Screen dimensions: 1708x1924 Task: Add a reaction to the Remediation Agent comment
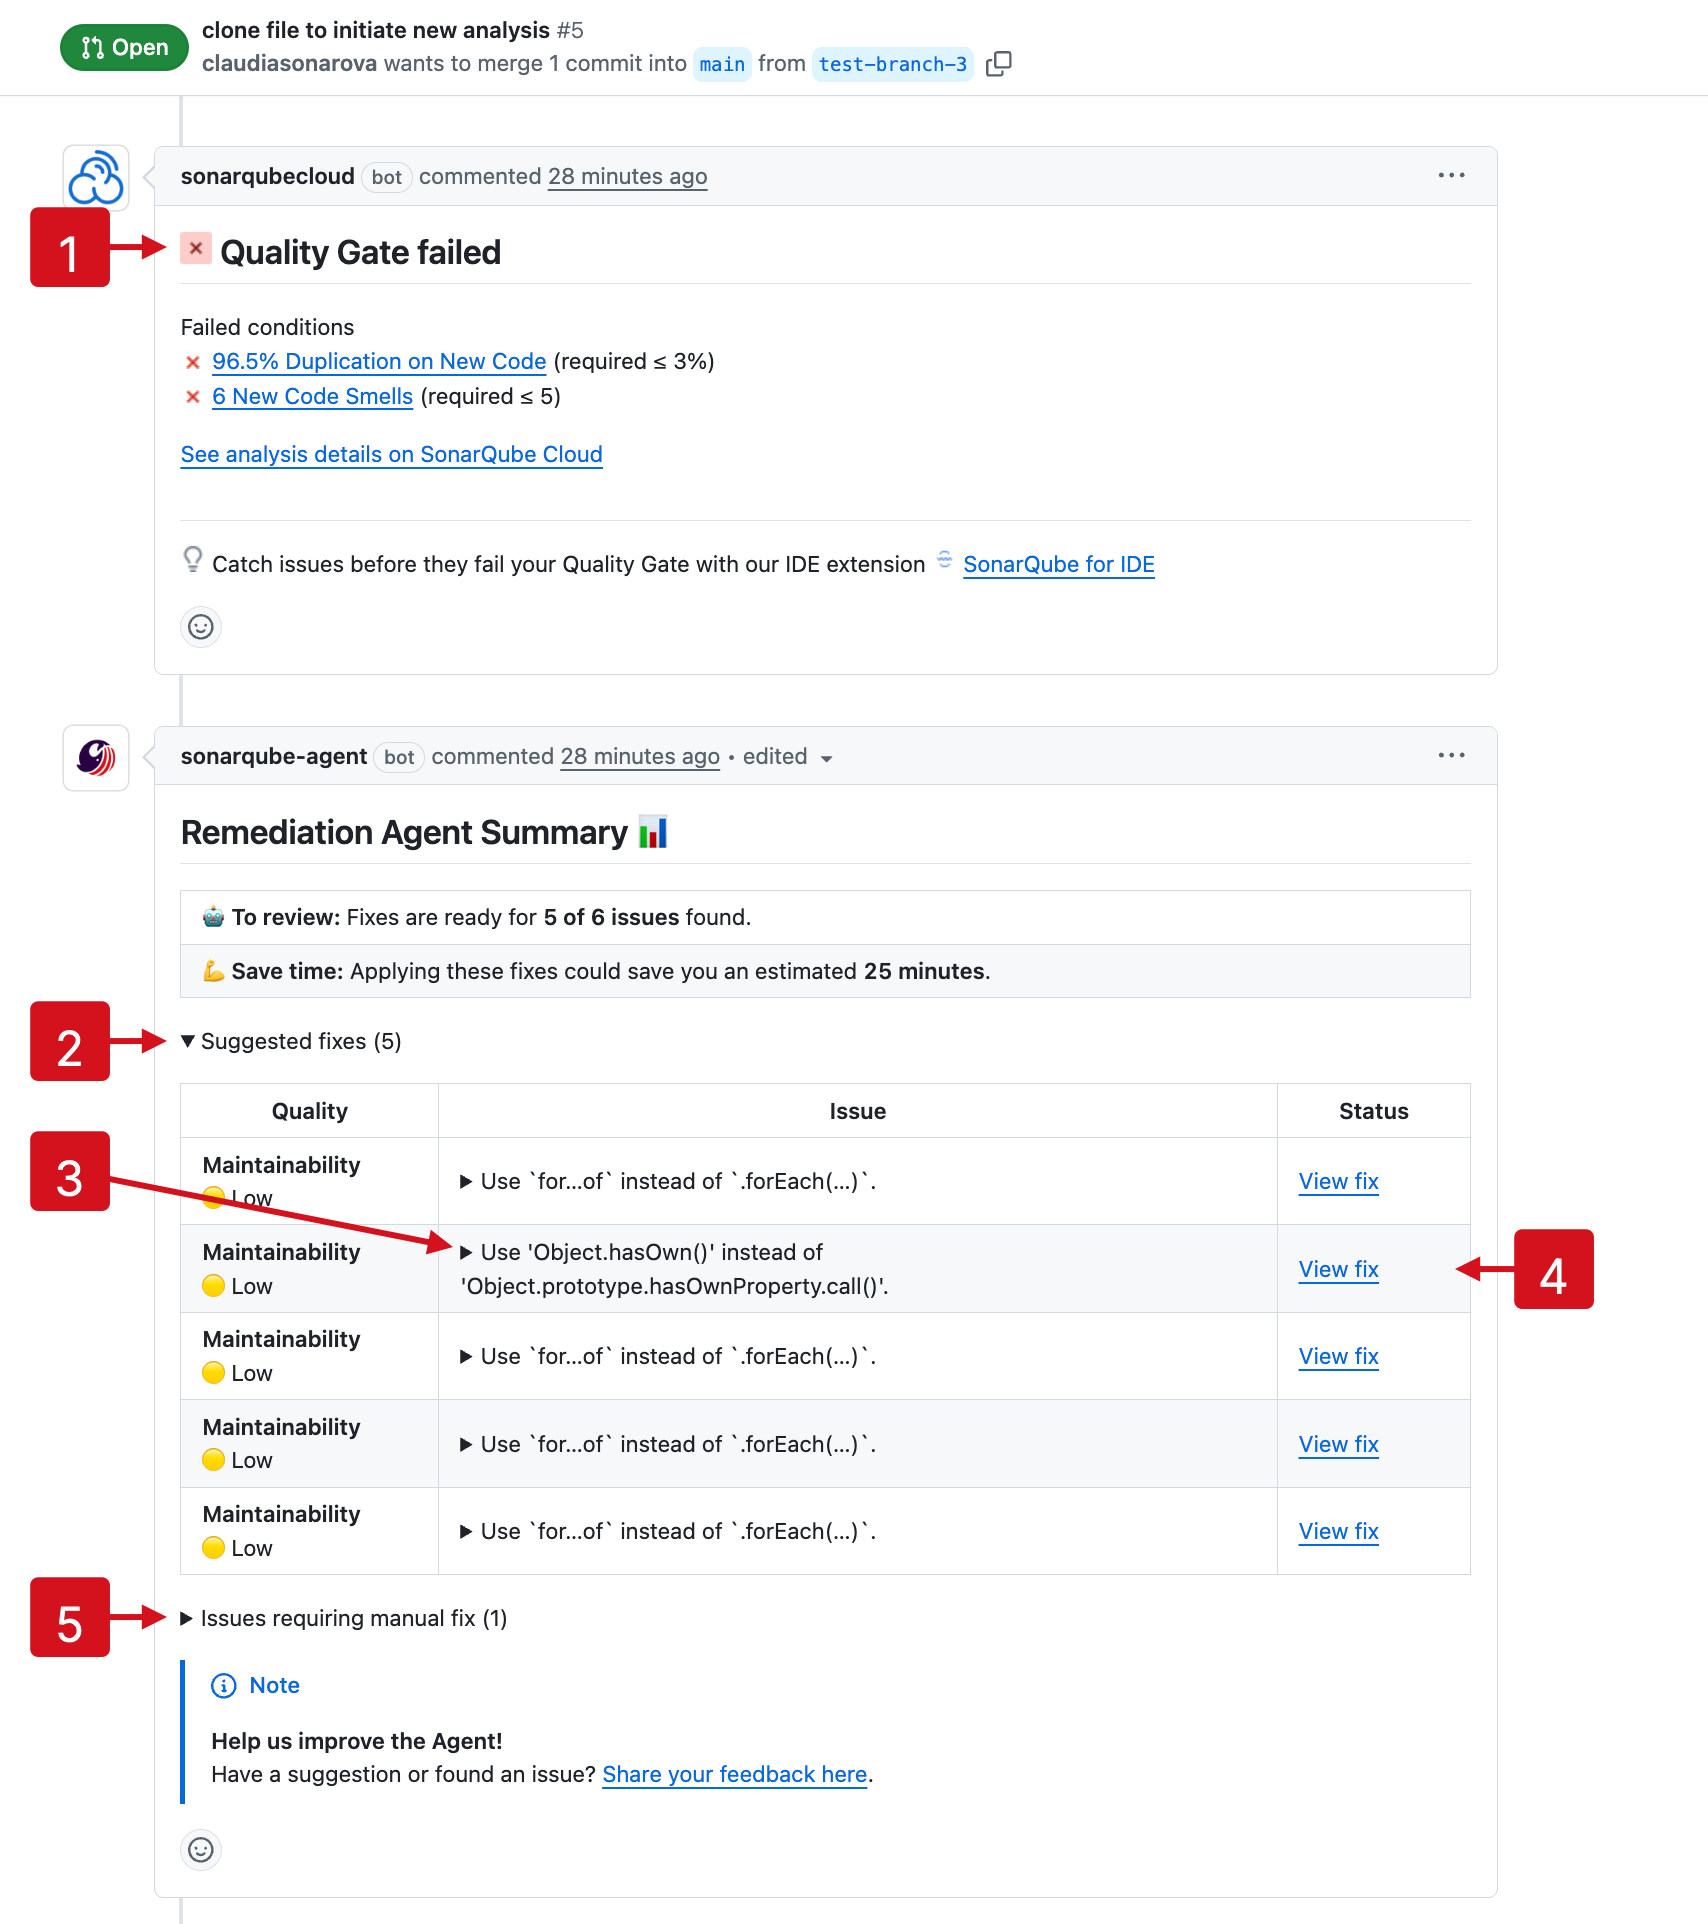[200, 1850]
